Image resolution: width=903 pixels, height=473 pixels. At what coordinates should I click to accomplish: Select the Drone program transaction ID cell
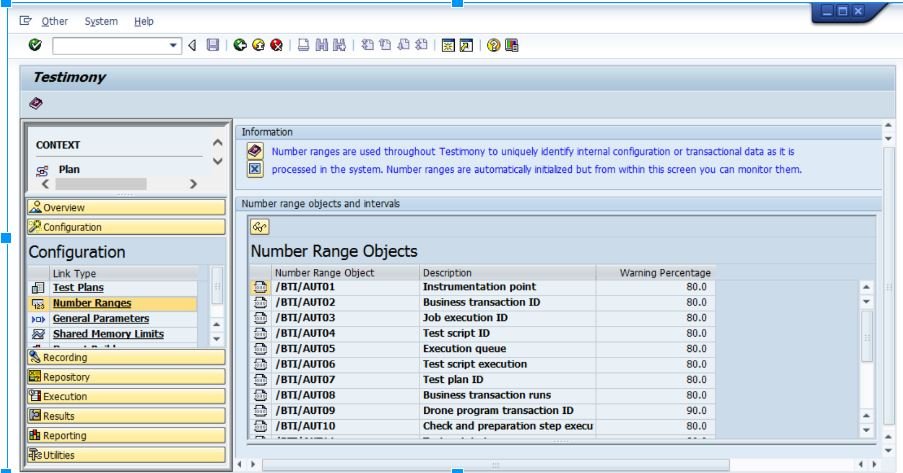[507, 411]
